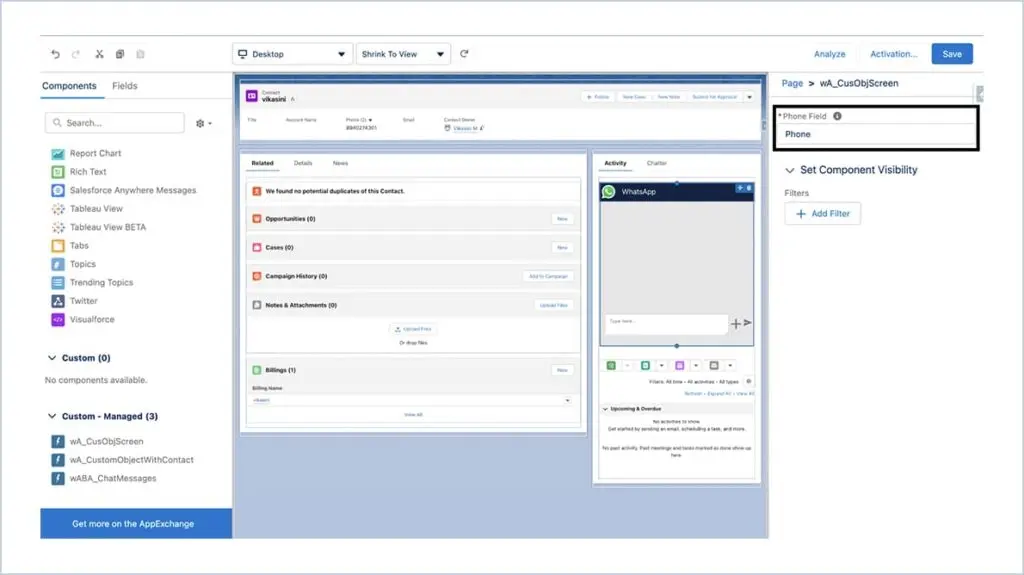Show Phone Field info tooltip
The width and height of the screenshot is (1024, 575).
point(837,116)
